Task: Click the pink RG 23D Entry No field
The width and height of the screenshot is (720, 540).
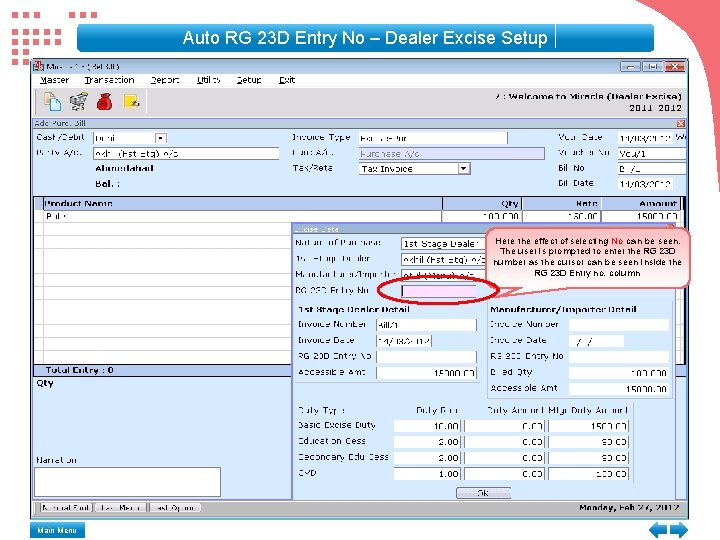Action: tap(439, 291)
